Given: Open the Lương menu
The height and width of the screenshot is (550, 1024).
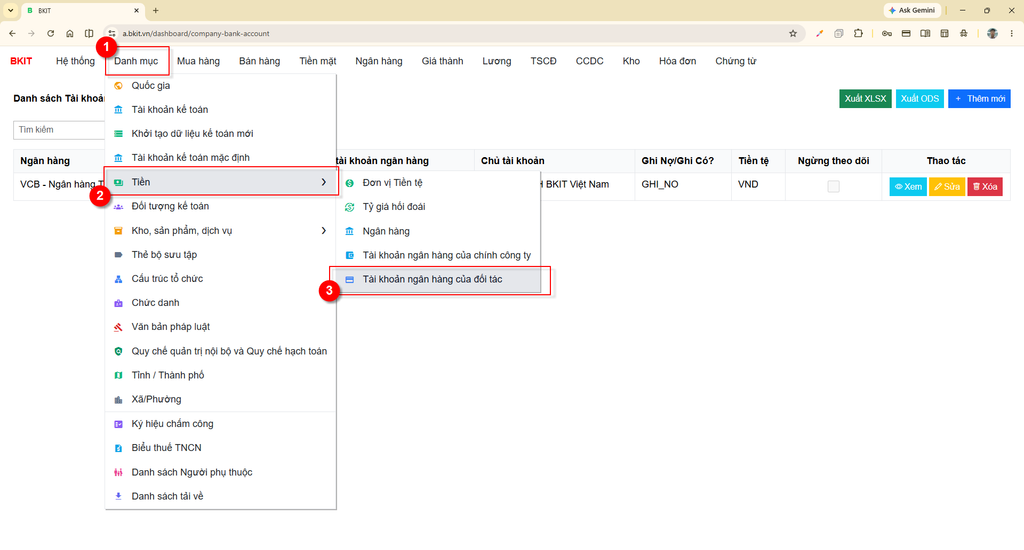Looking at the screenshot, I should pos(497,61).
